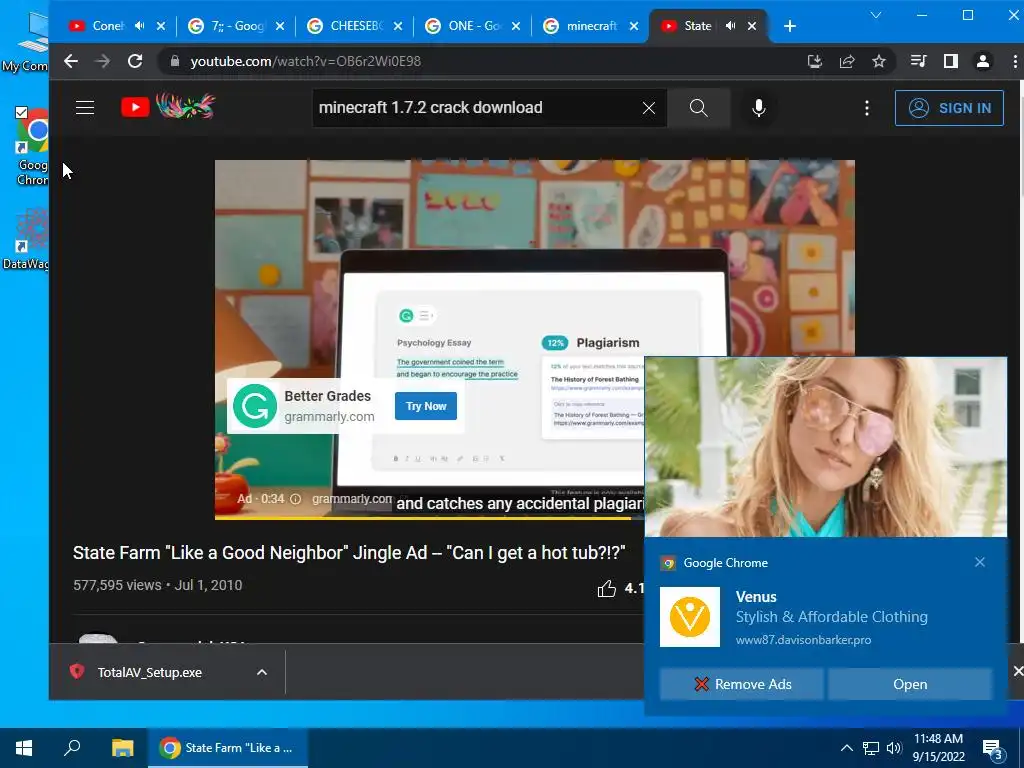1024x768 pixels.
Task: Go to YouTube home via logo
Action: 168,106
